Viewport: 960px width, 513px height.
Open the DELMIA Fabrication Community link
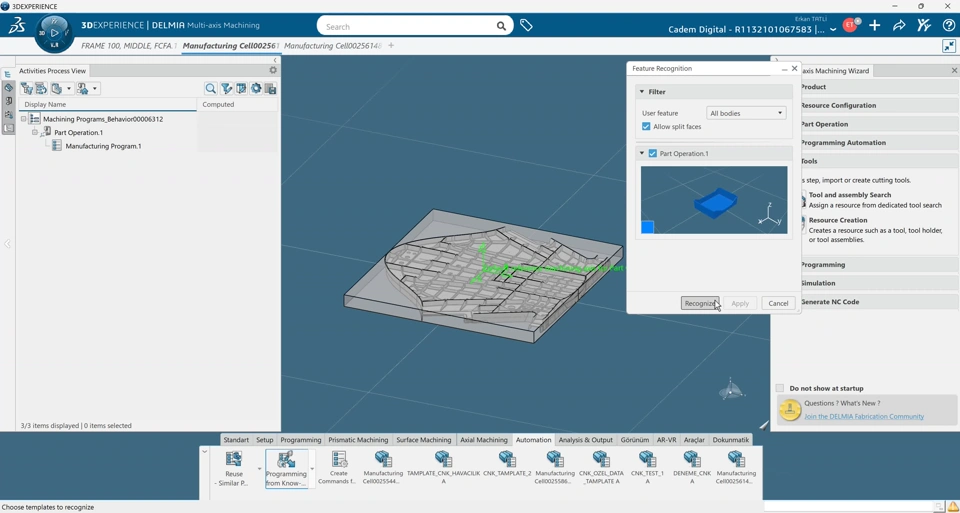[x=864, y=416]
